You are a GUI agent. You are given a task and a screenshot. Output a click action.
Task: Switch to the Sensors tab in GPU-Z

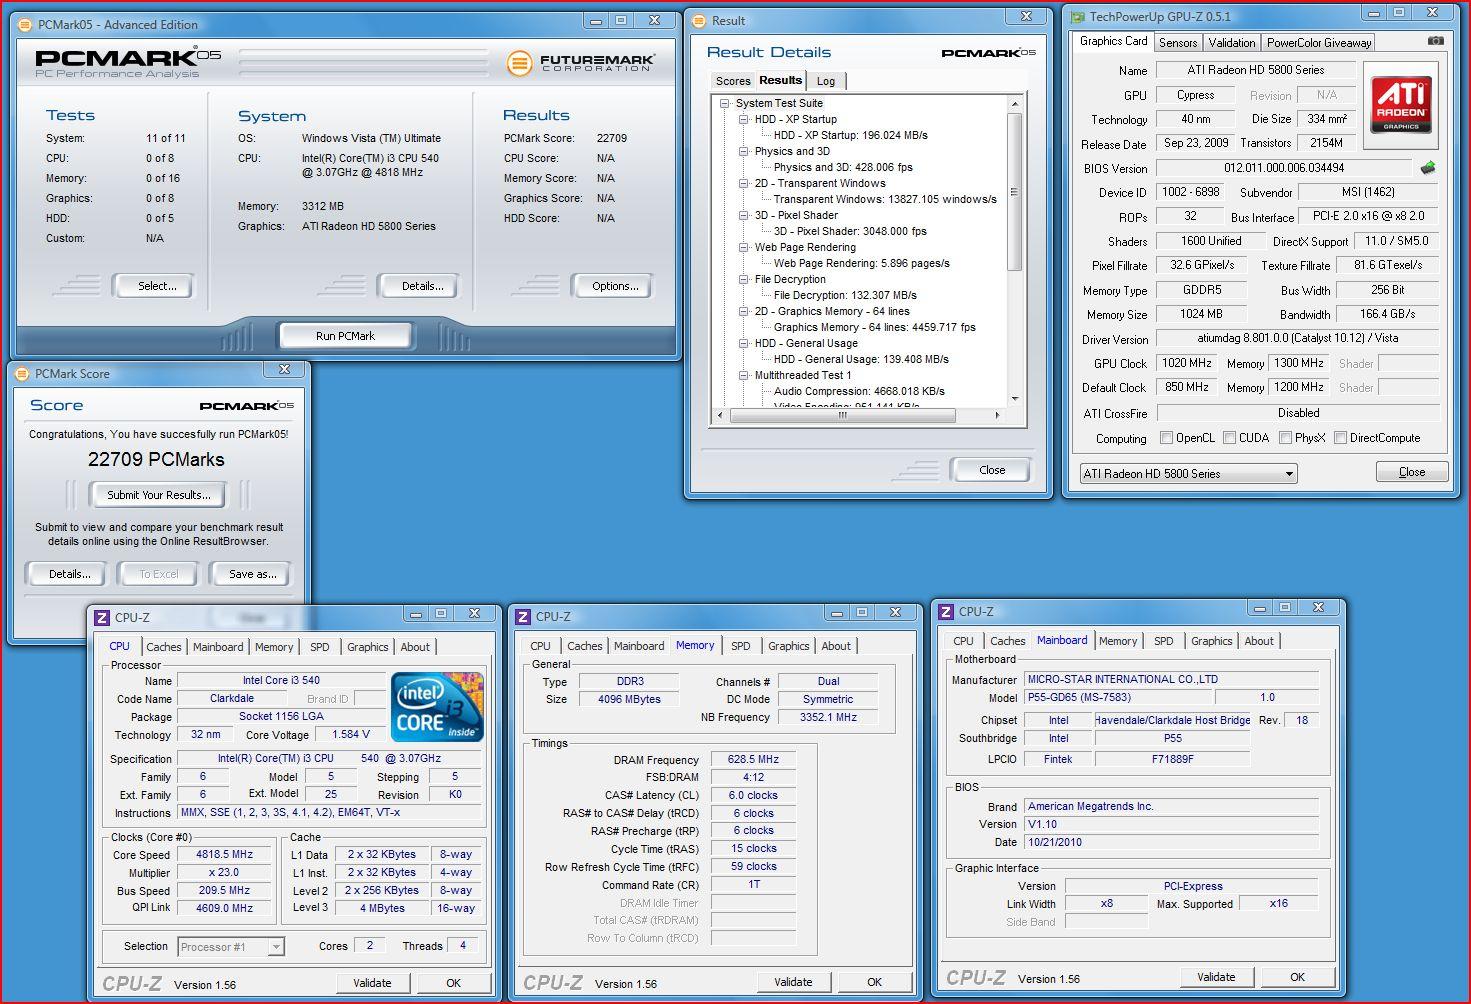1178,42
